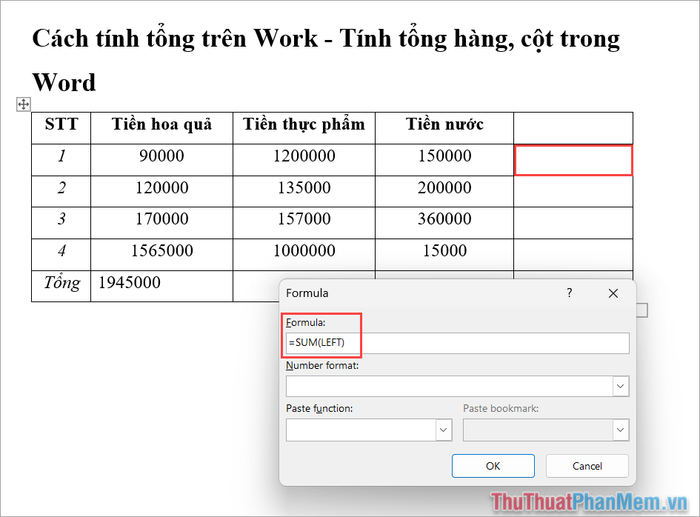Expand the Paste bookmark dropdown

[620, 429]
